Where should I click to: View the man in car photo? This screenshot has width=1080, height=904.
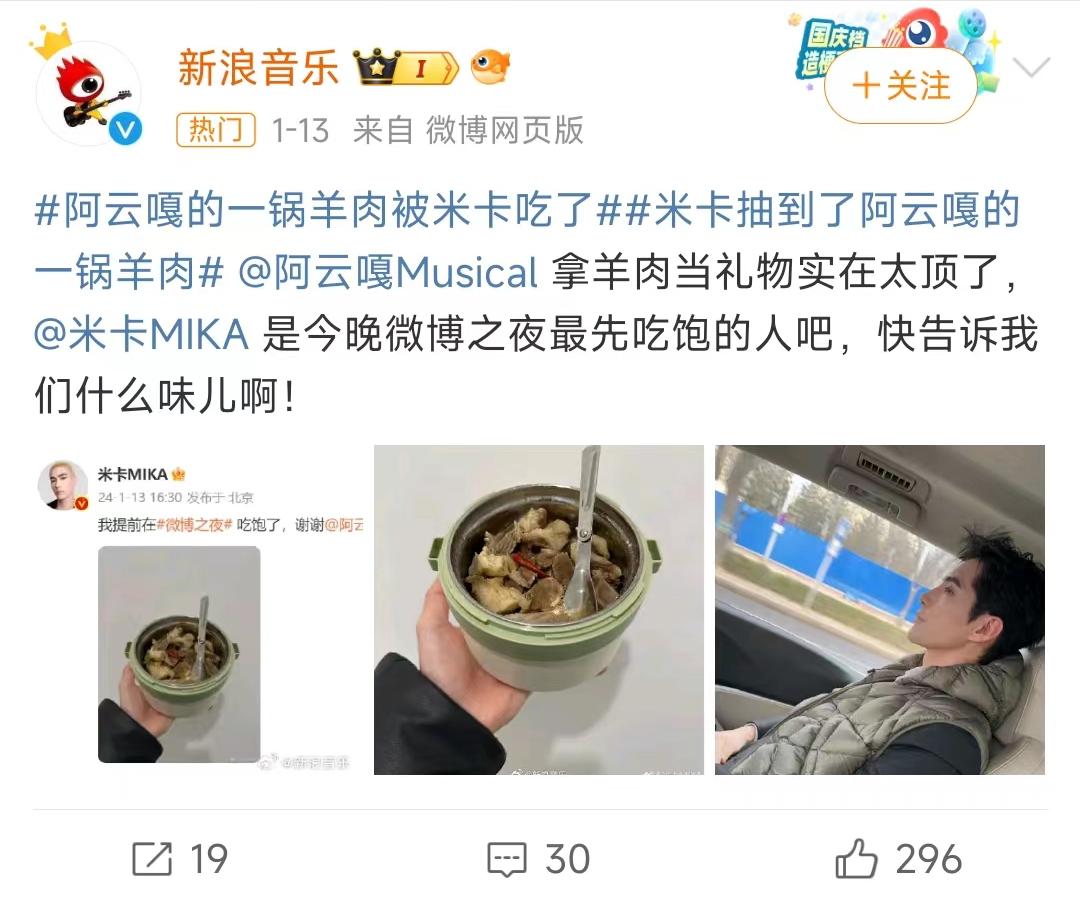(880, 610)
